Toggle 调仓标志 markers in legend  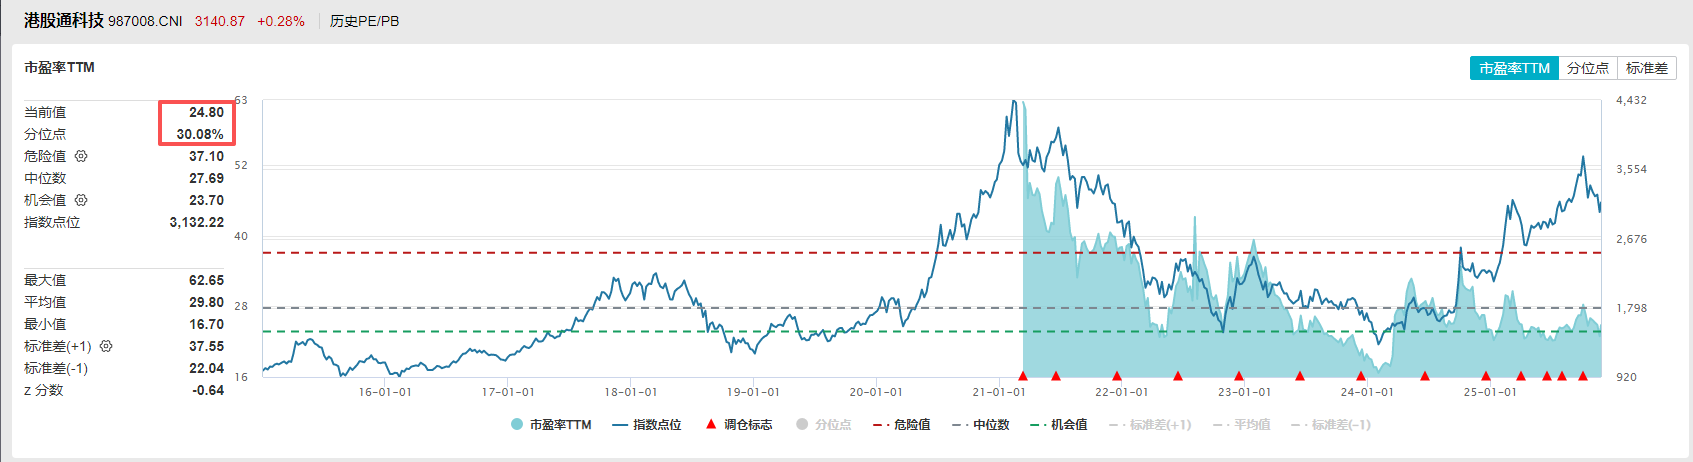point(738,425)
